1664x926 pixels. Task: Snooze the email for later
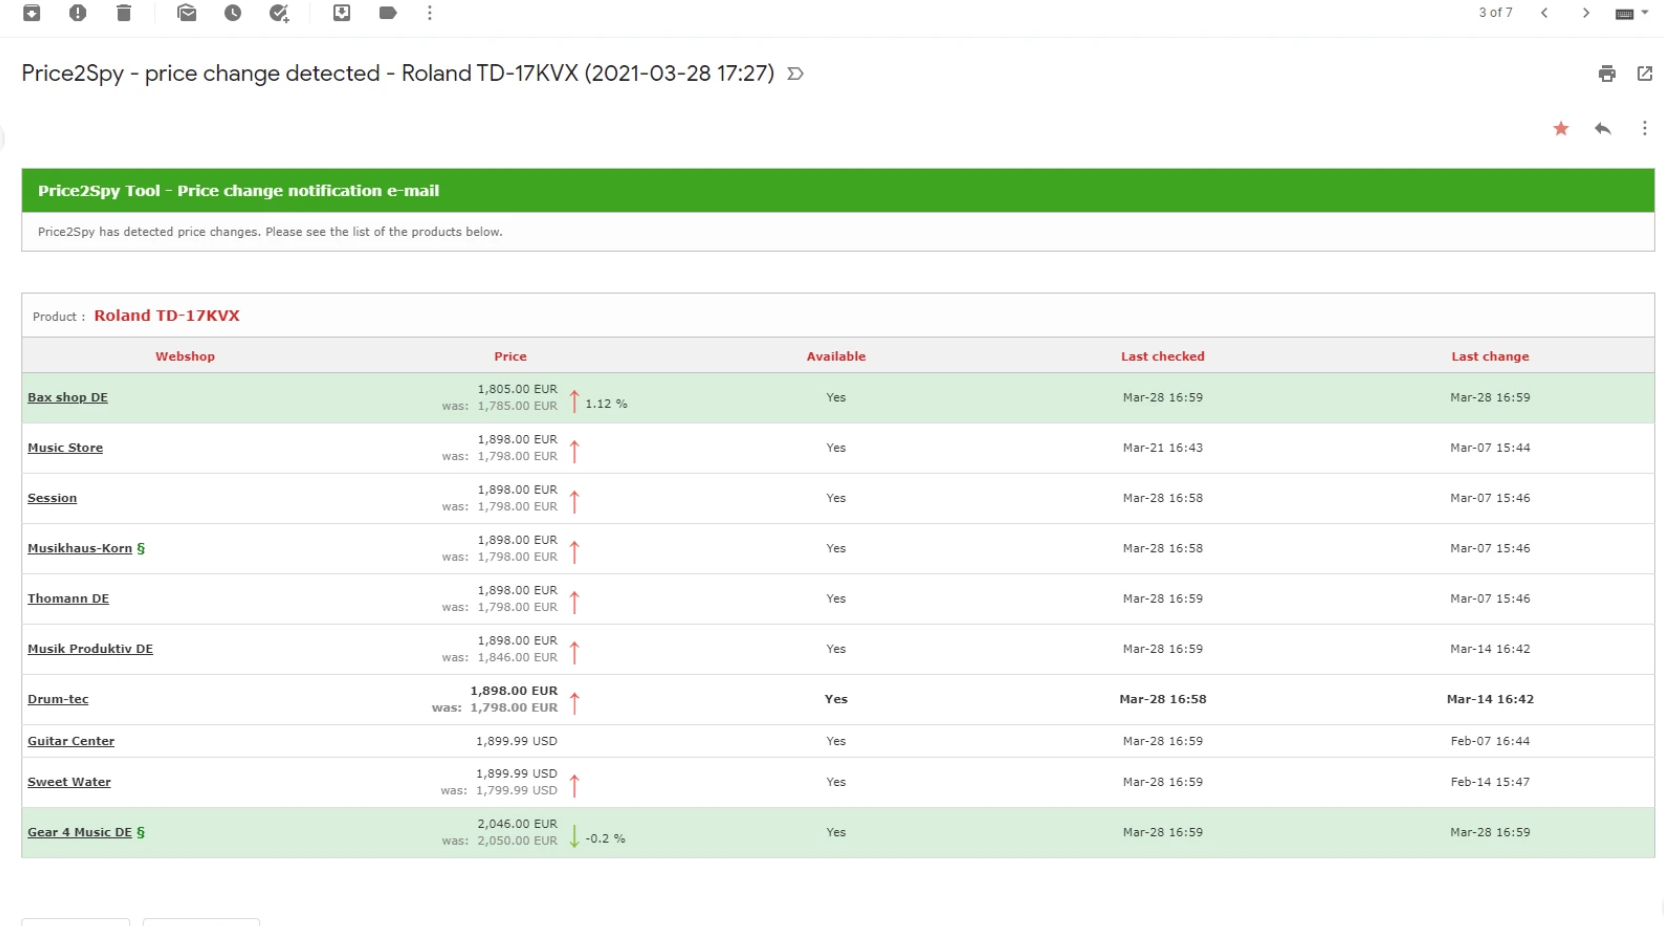click(232, 14)
